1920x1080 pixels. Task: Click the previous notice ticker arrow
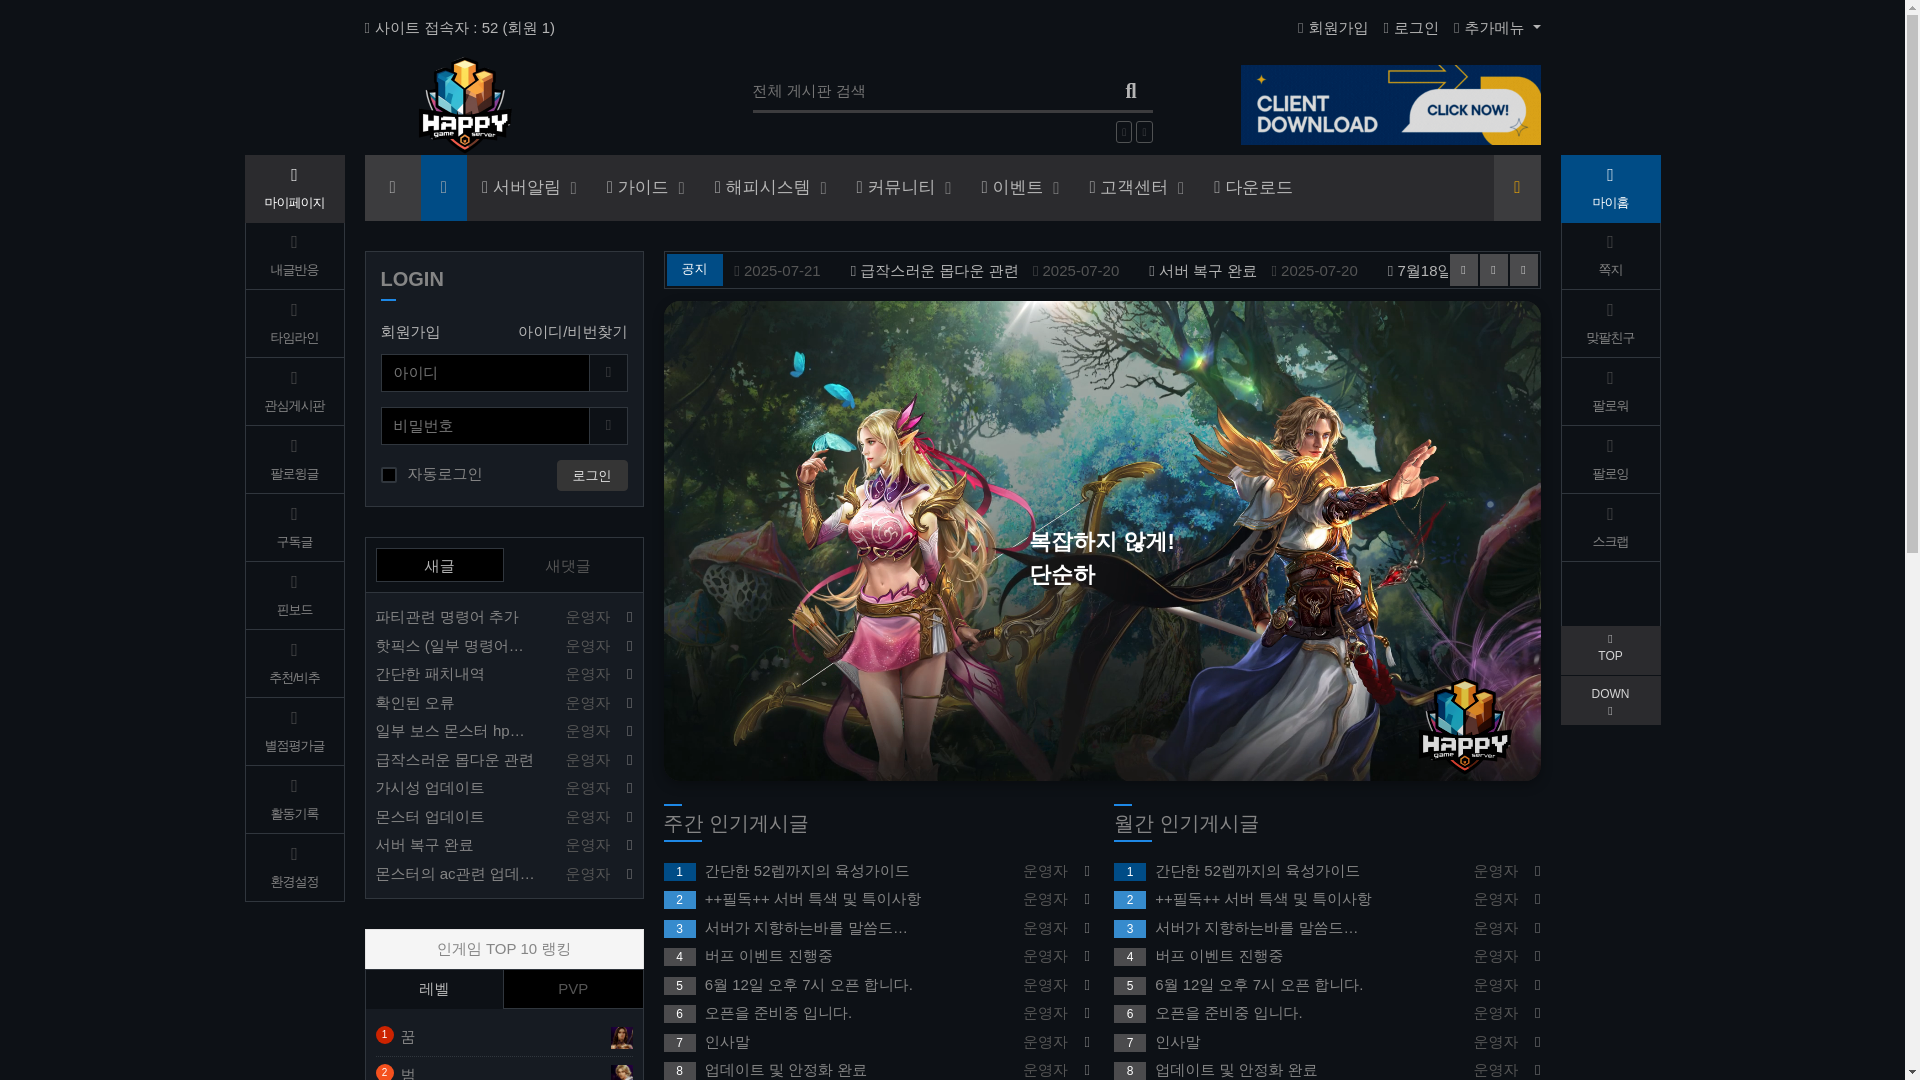1464,270
